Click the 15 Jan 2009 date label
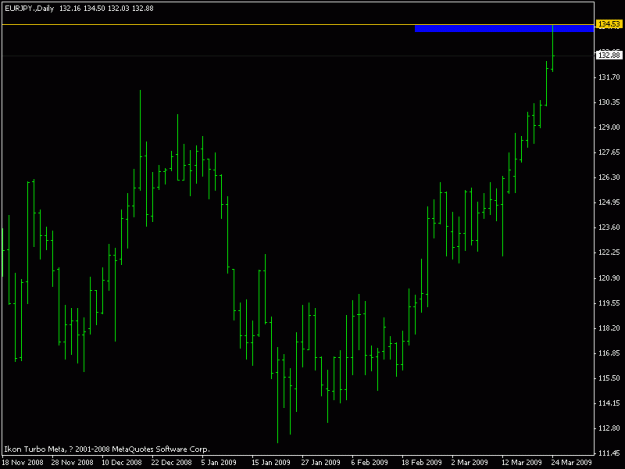The image size is (625, 469). (271, 463)
